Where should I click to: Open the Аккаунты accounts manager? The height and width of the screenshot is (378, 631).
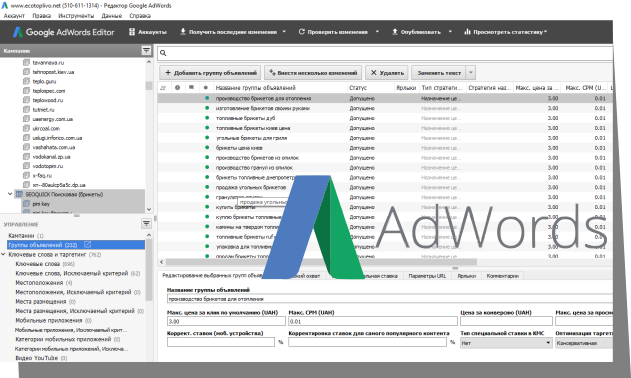(147, 32)
